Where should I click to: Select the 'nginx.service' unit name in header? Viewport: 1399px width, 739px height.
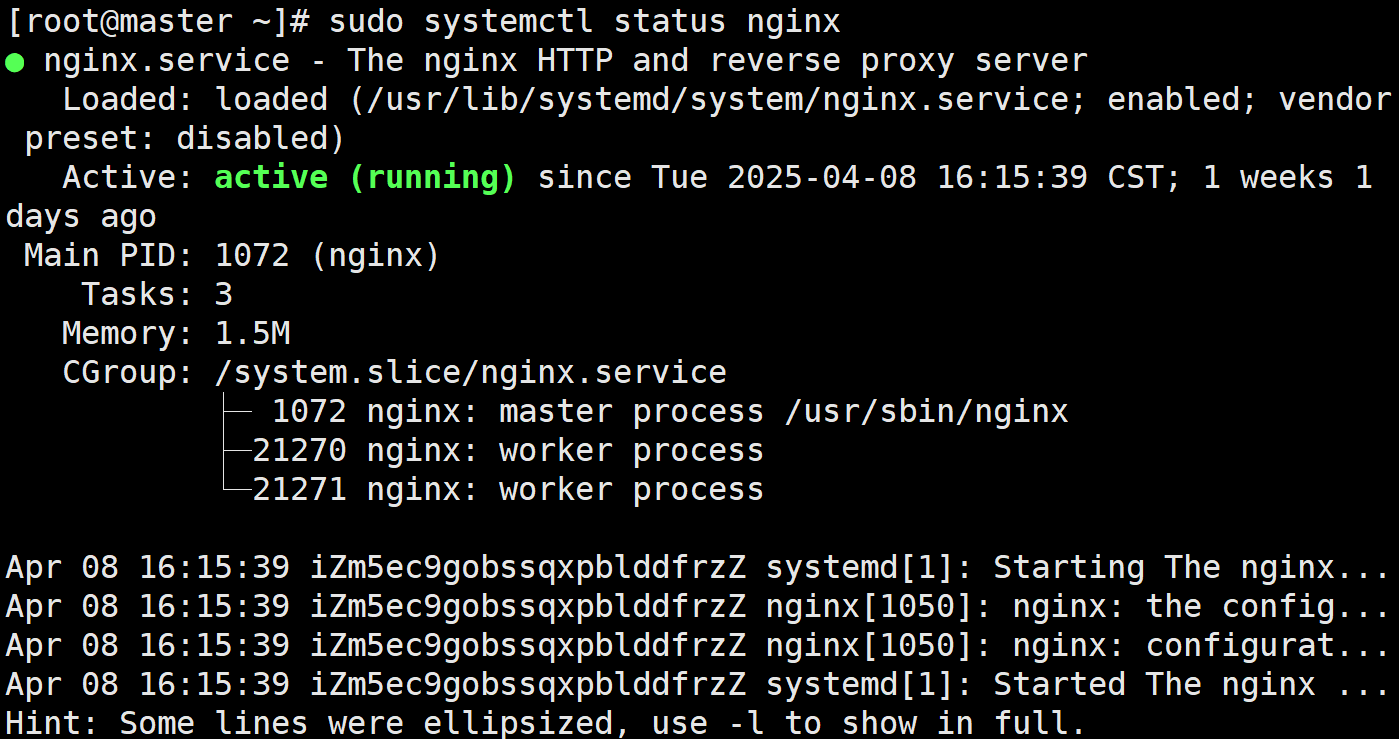pyautogui.click(x=167, y=62)
